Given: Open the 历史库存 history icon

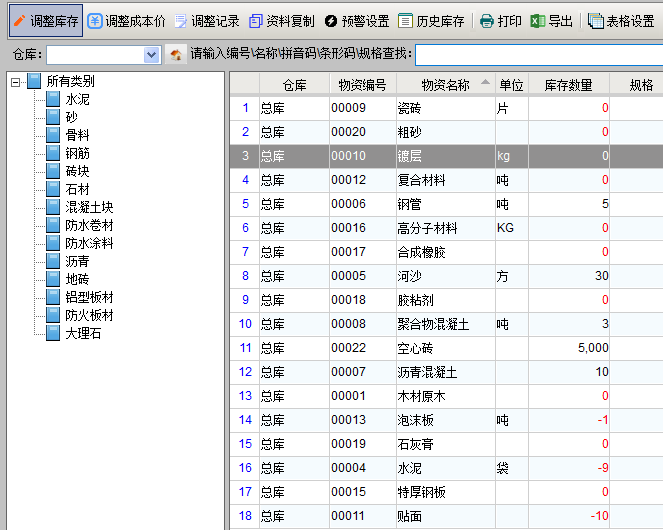Looking at the screenshot, I should point(405,20).
